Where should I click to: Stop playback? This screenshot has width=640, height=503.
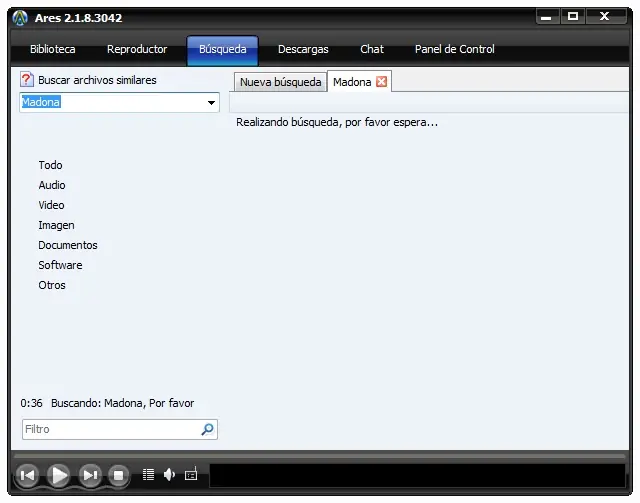coord(118,475)
